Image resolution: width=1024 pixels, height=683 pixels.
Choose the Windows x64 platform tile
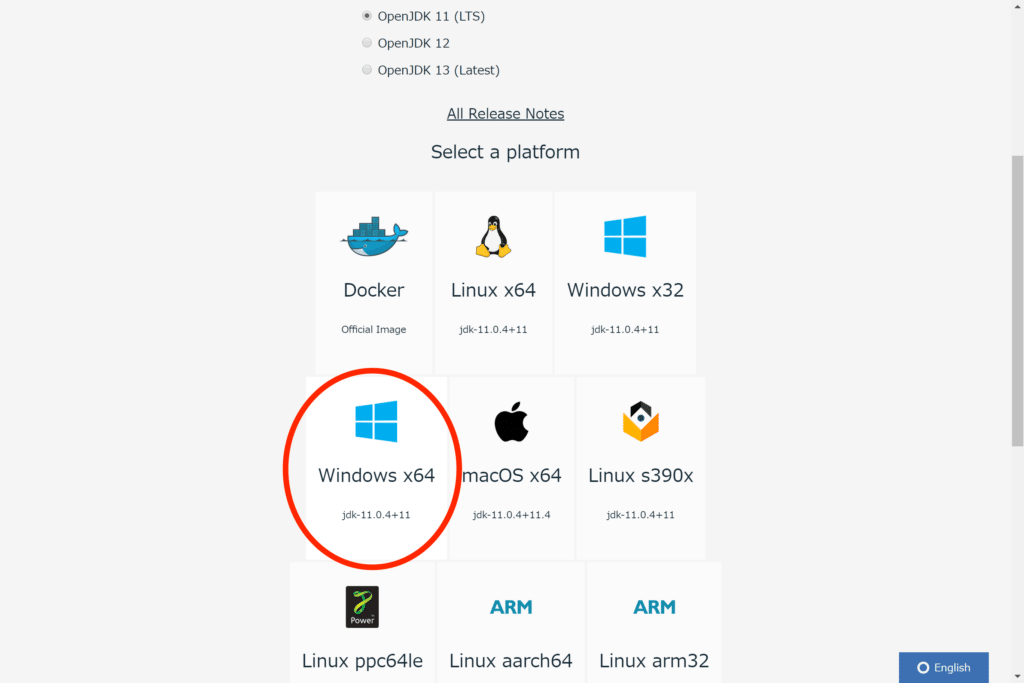pos(374,467)
